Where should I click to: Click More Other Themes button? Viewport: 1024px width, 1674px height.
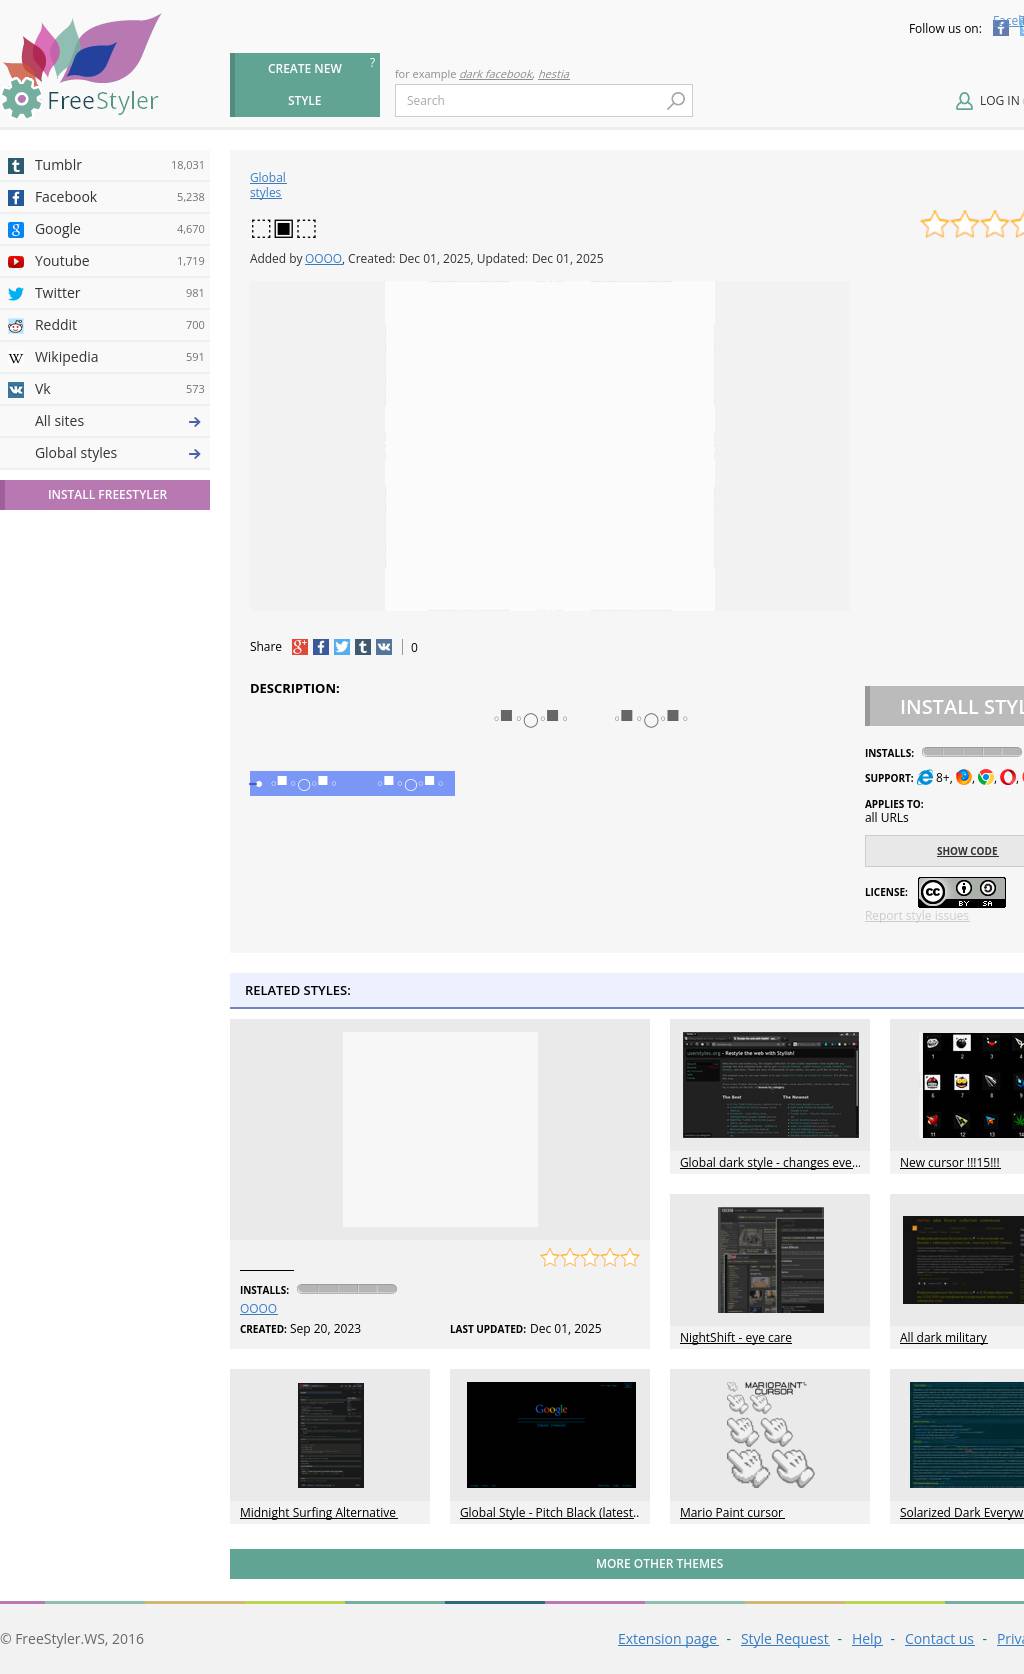tap(658, 1564)
